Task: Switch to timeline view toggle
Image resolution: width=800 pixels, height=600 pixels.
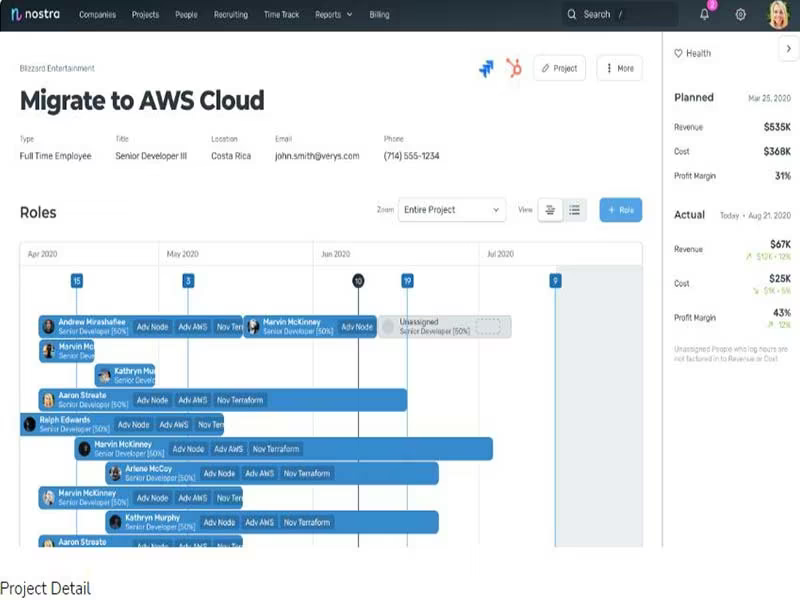Action: pyautogui.click(x=550, y=210)
